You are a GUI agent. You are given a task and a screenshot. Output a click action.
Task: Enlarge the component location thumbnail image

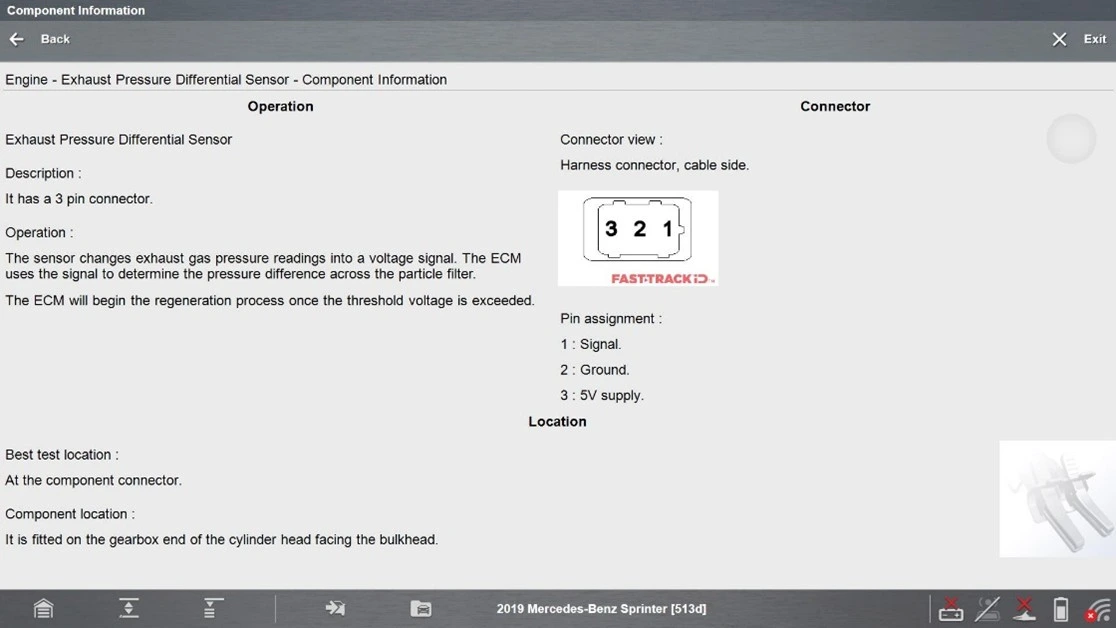pyautogui.click(x=1057, y=499)
